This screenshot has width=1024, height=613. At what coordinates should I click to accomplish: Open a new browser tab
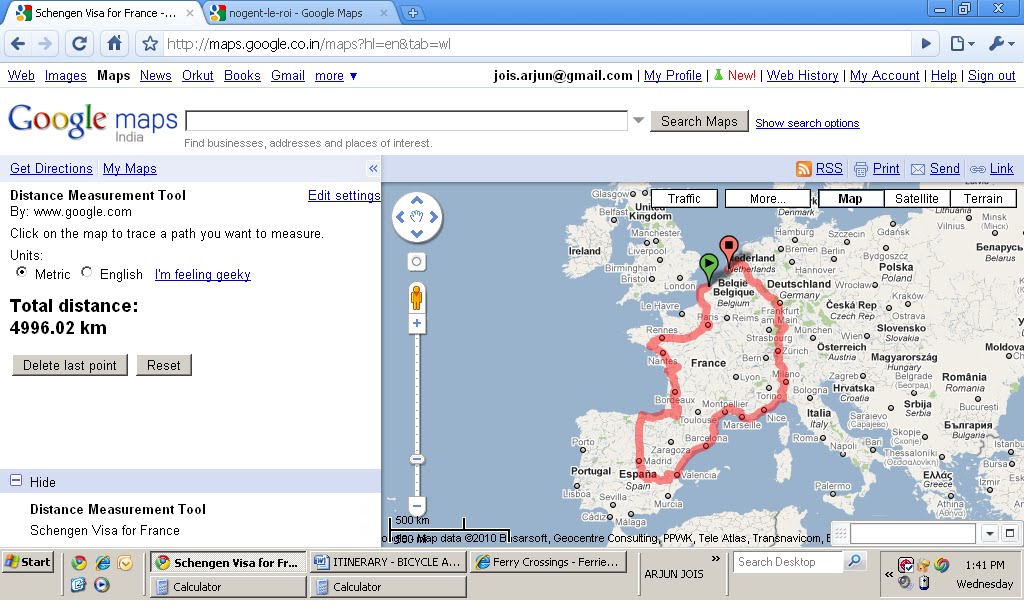pyautogui.click(x=413, y=12)
